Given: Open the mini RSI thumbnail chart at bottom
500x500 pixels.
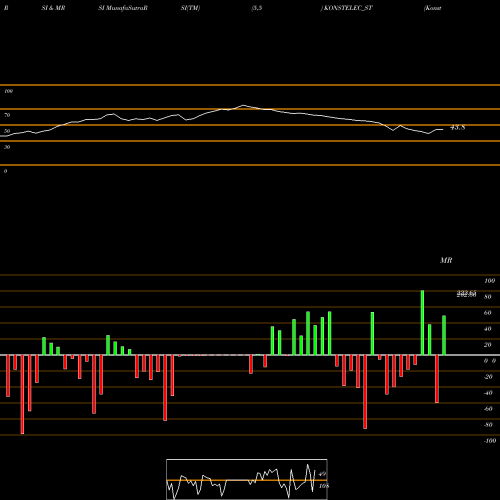Looking at the screenshot, I should (247, 479).
